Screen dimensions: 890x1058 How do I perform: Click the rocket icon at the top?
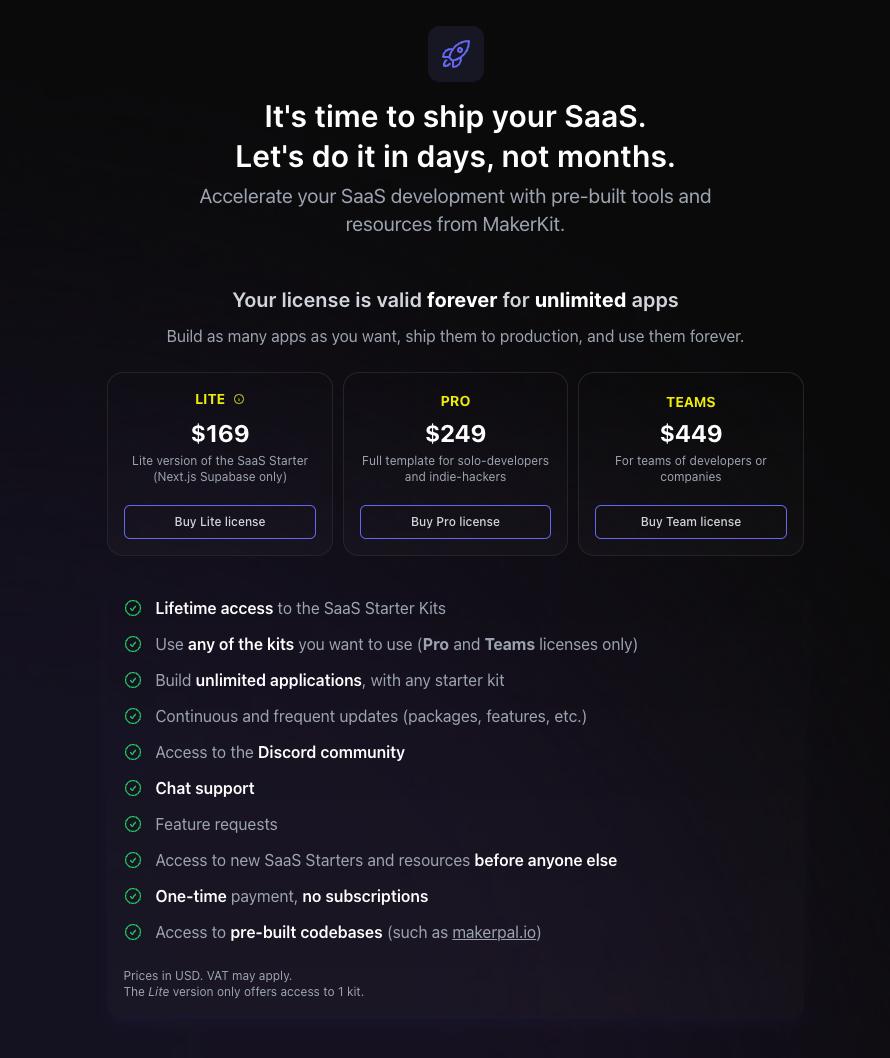point(455,54)
